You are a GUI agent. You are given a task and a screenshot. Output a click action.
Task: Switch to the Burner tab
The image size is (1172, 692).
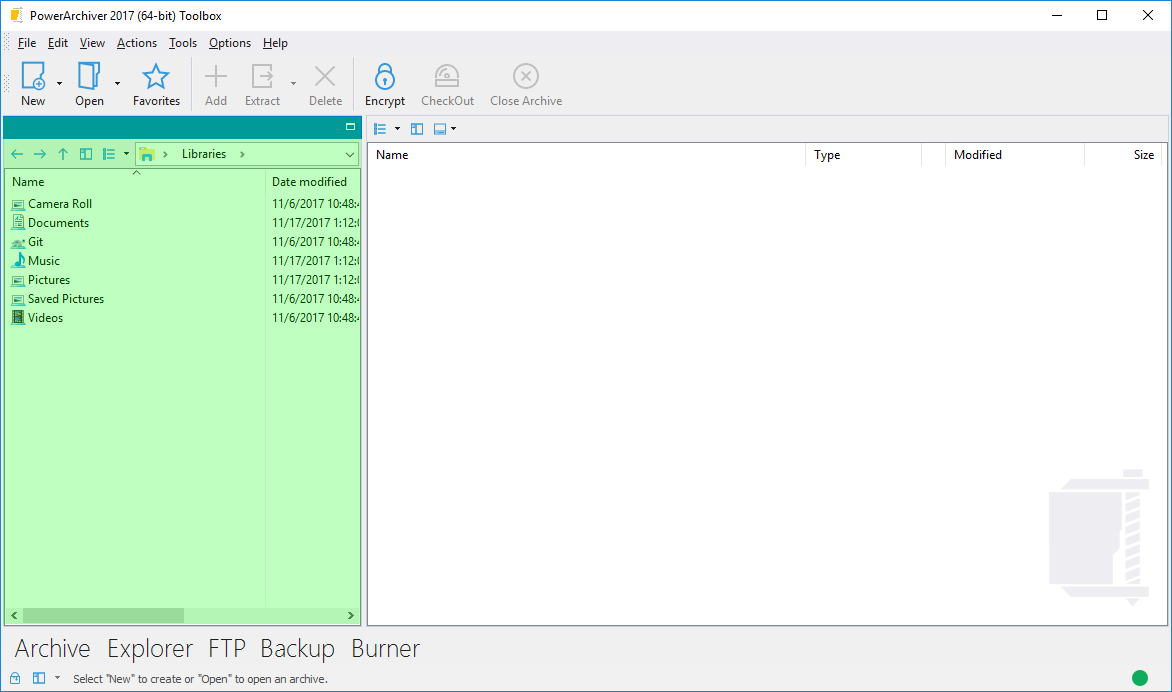(386, 649)
